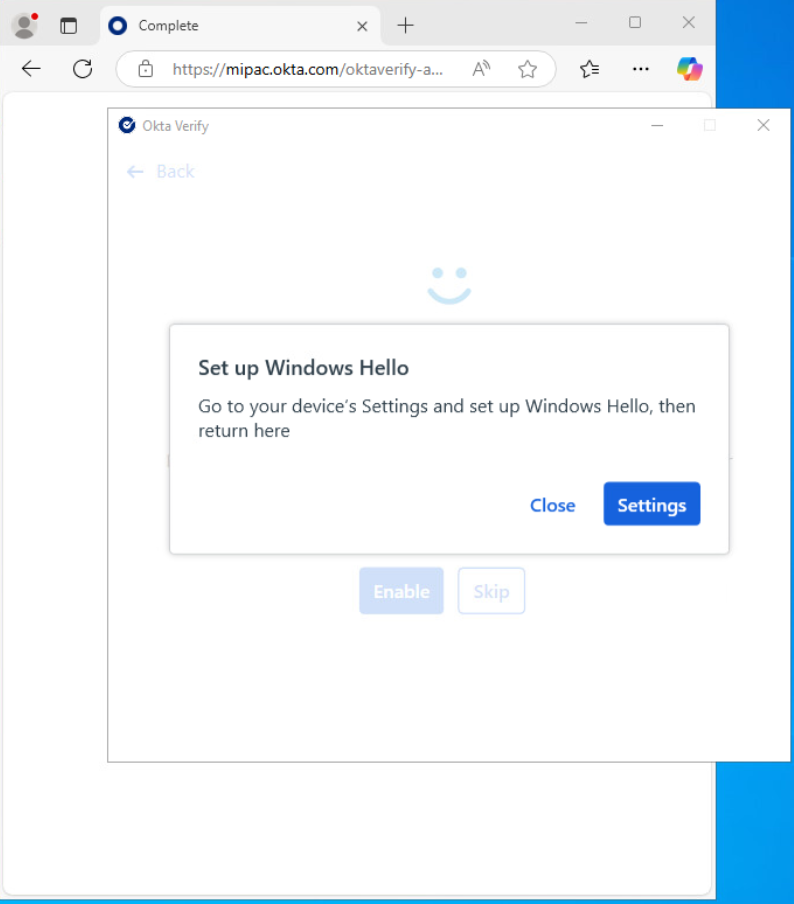Image resolution: width=794 pixels, height=904 pixels.
Task: Open the browser profile icon
Action: 24,25
